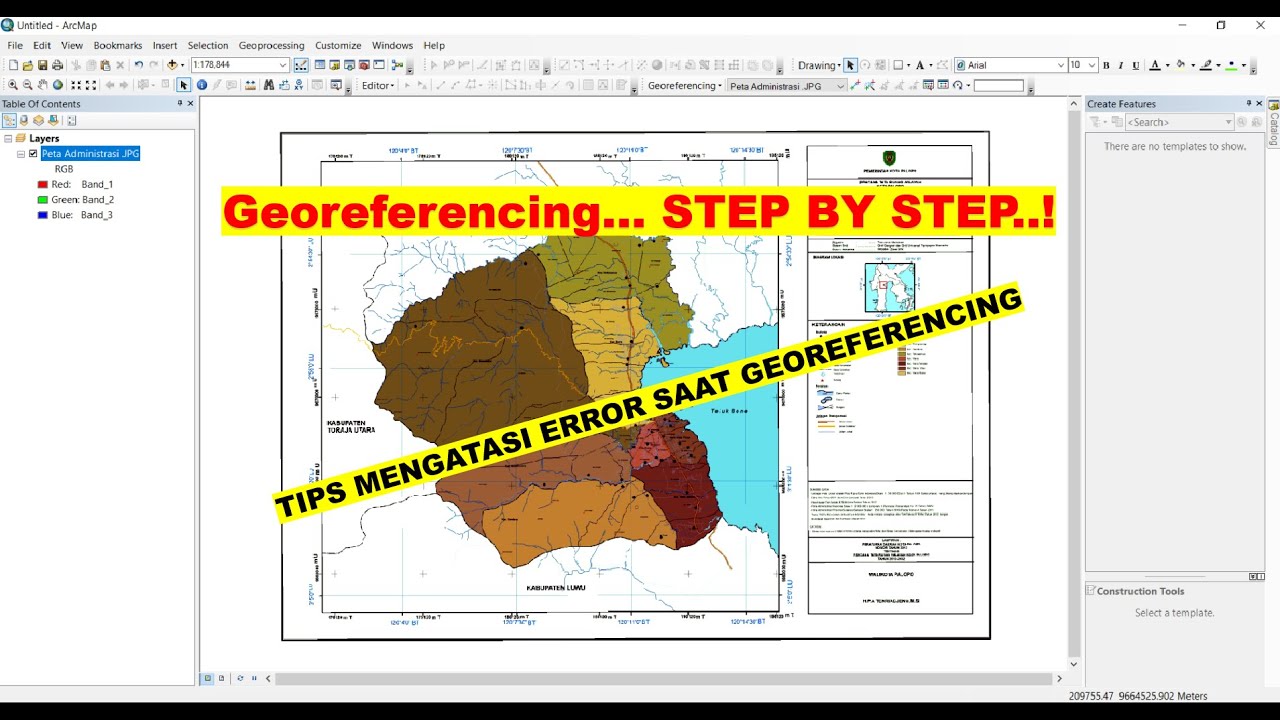Open the Editor Toolbar icon beside the scale box
This screenshot has height=720, width=1280.
click(301, 65)
